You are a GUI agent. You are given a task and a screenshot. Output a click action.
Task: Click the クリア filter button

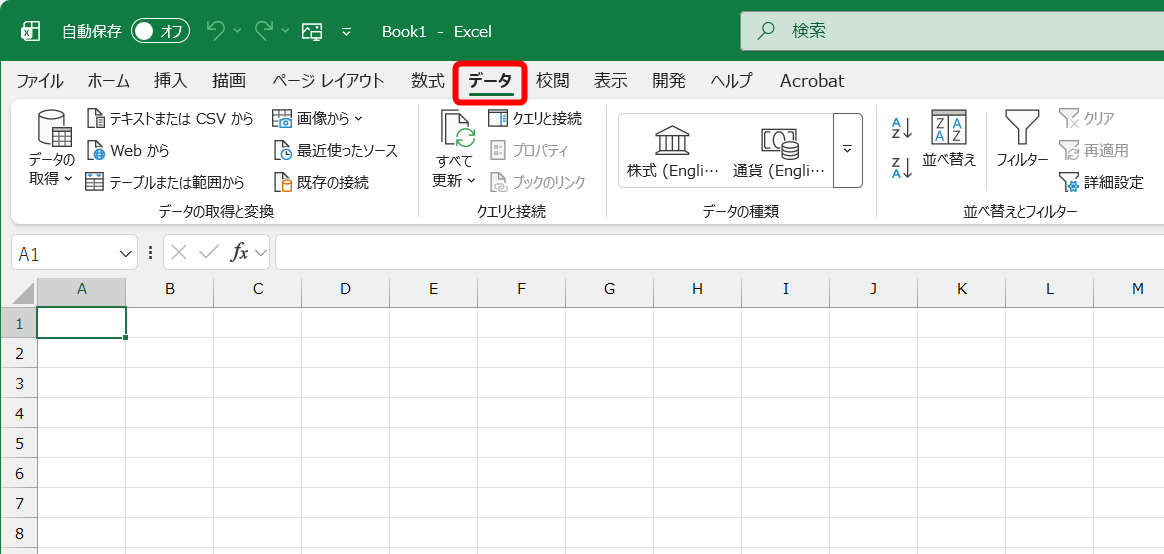[1088, 118]
